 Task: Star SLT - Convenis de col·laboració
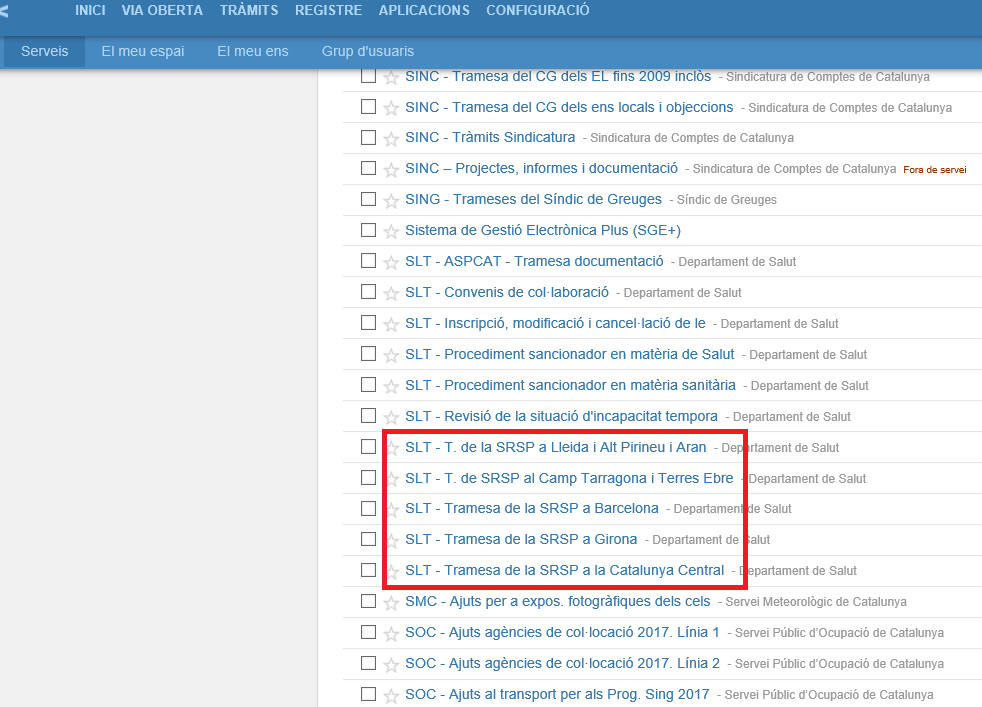pos(391,293)
